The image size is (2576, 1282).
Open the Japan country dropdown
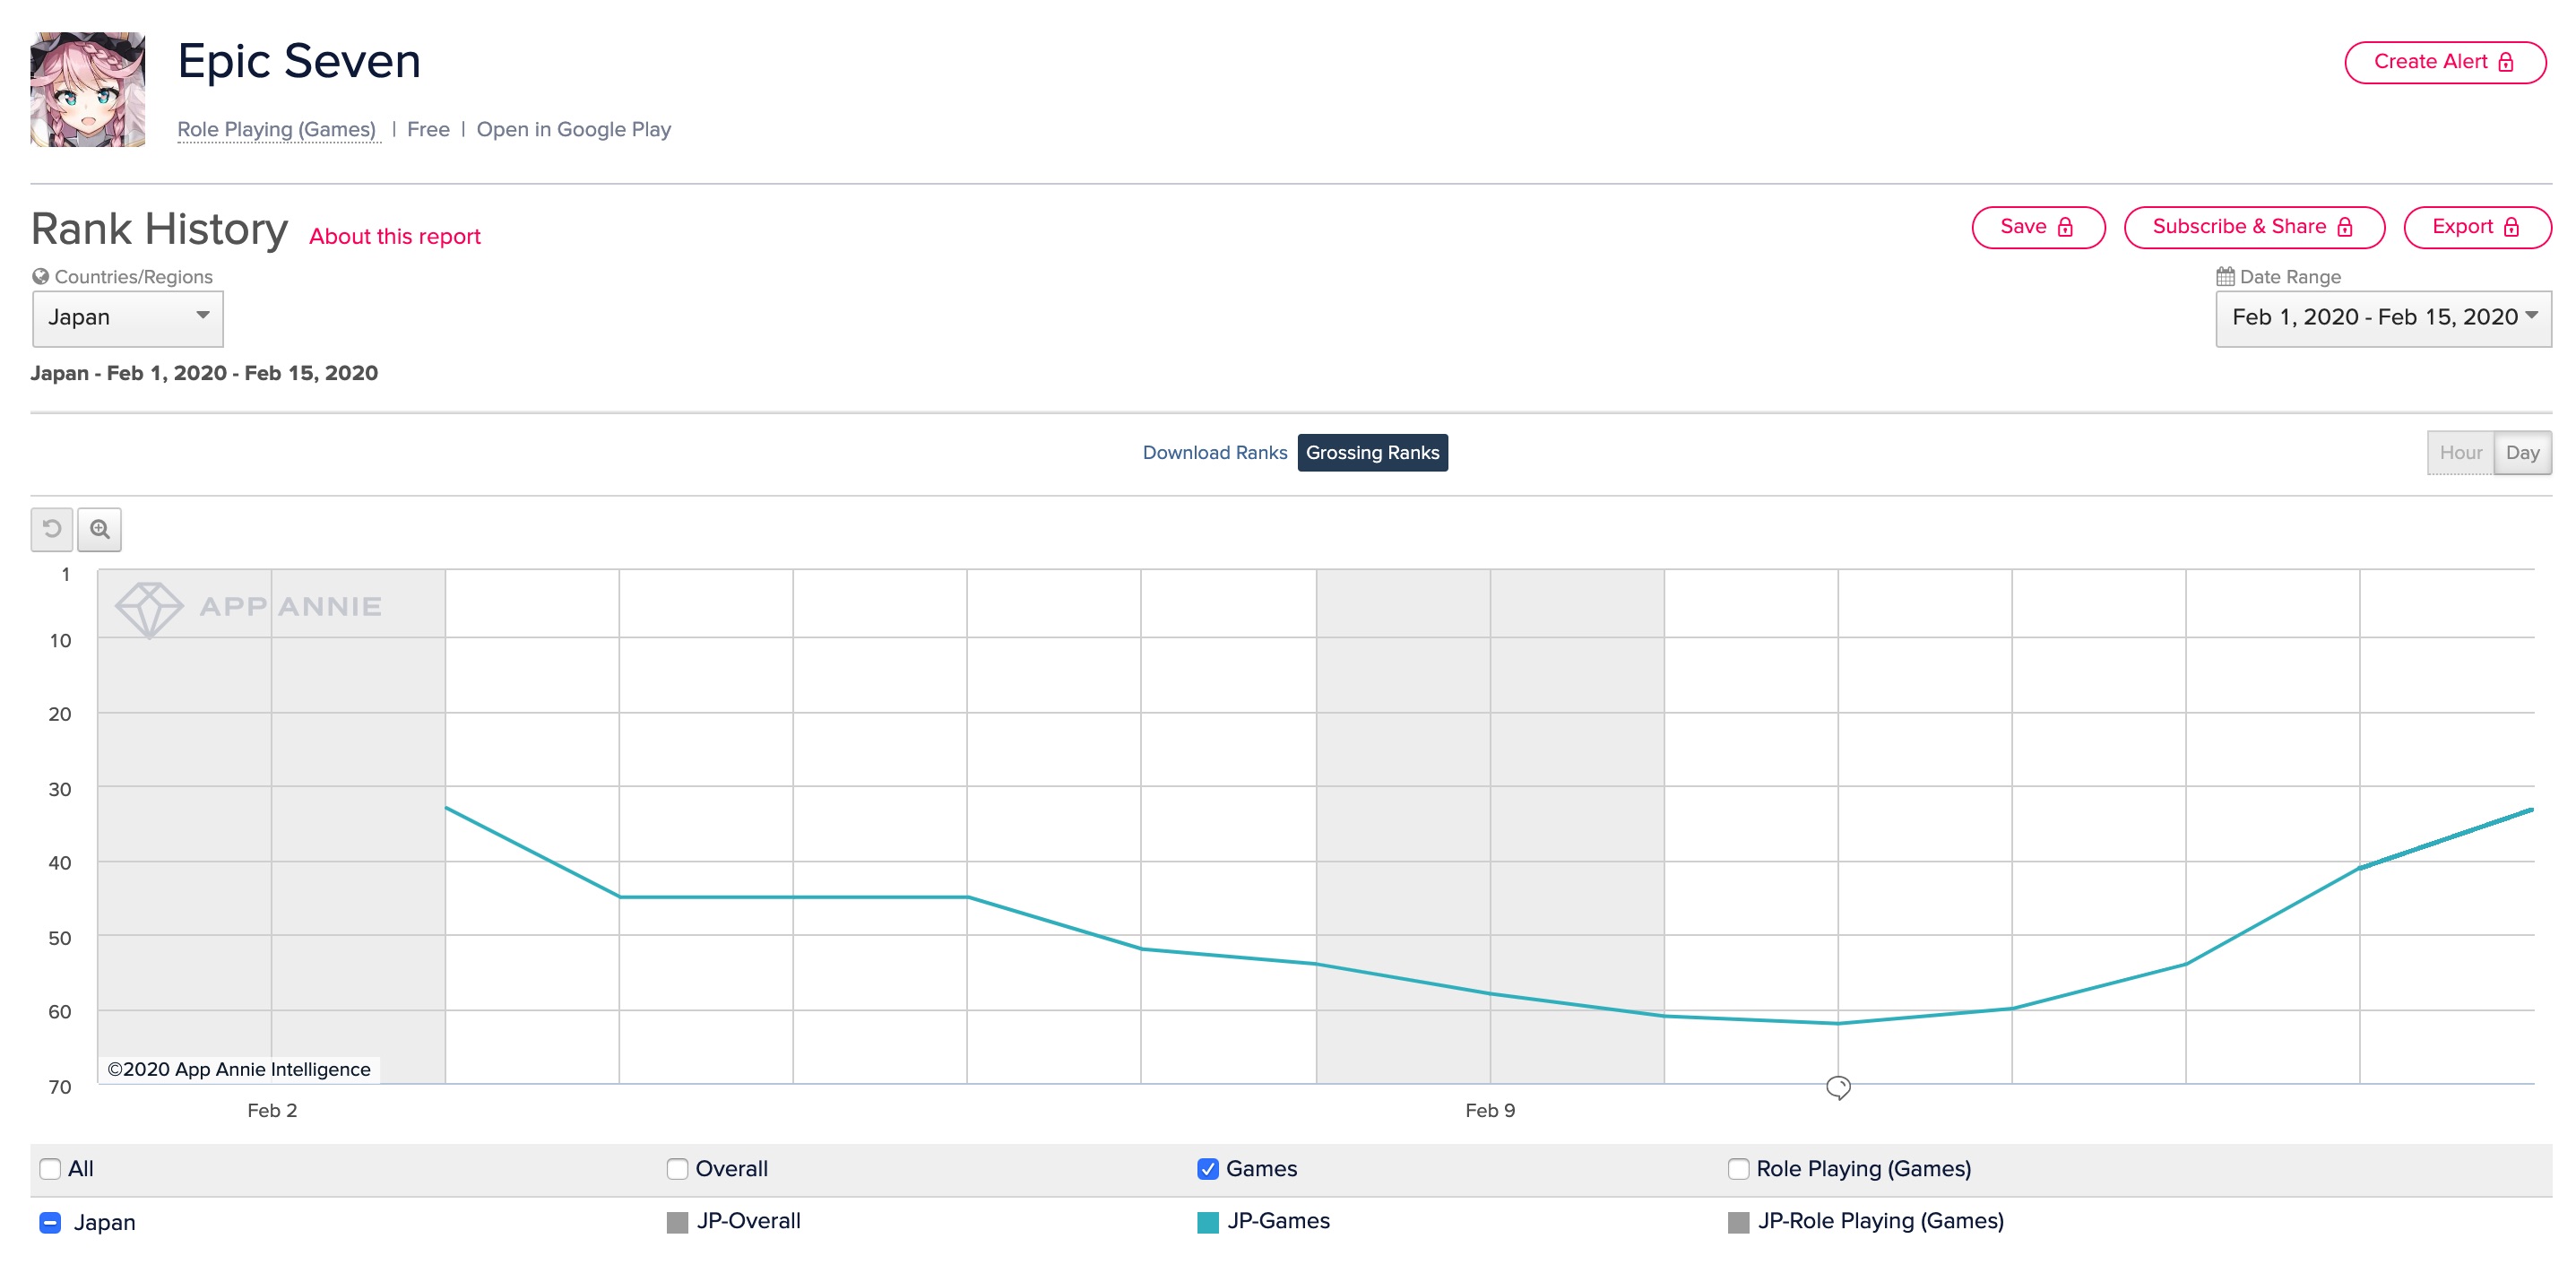(x=128, y=318)
